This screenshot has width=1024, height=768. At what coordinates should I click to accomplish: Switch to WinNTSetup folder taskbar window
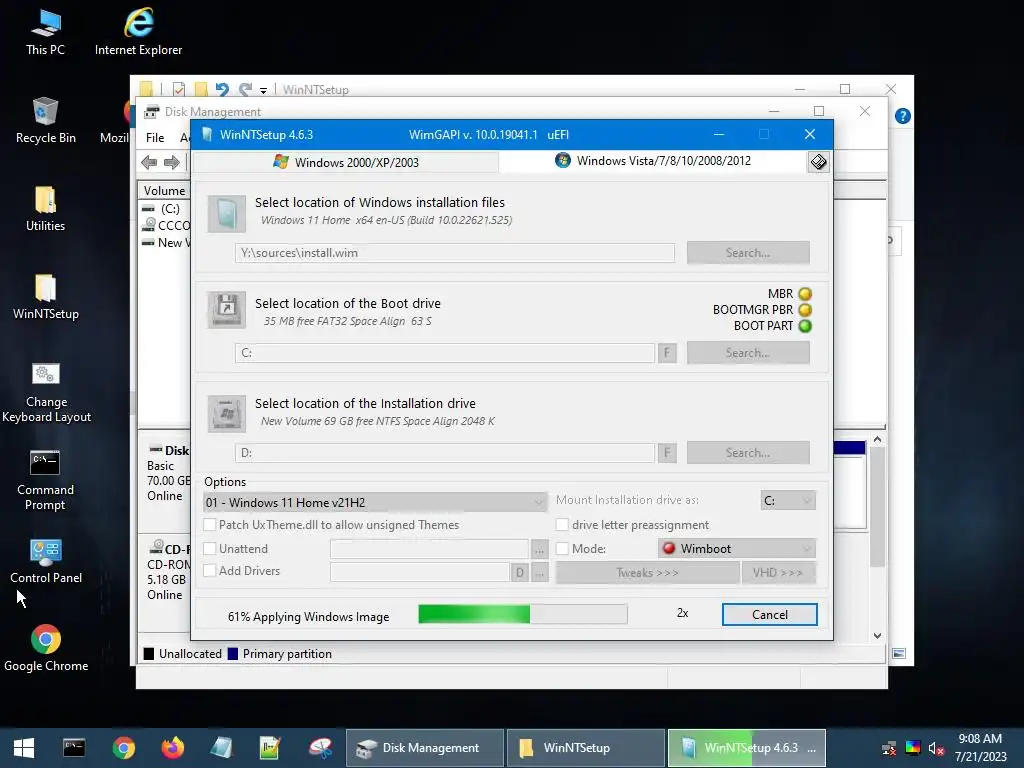click(586, 748)
